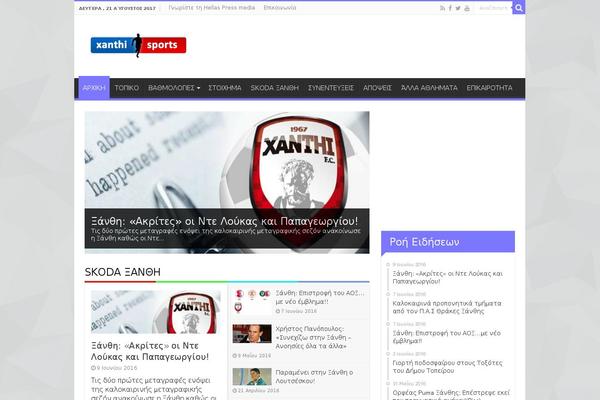Open sidebar news Επιστροφή του ΑΟΞ
The image size is (600, 400).
[446, 337]
